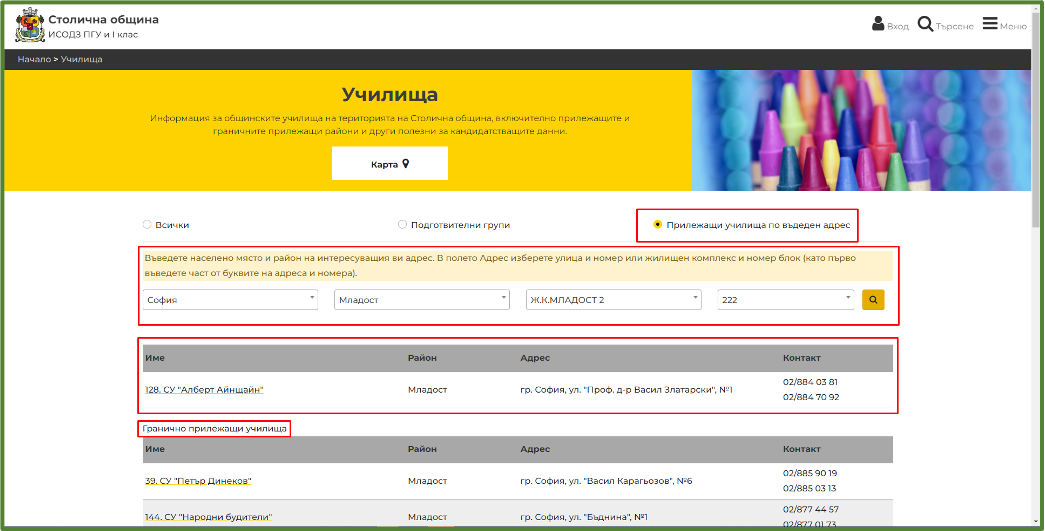Open the София settlement dropdown
This screenshot has width=1045, height=531.
tap(230, 300)
